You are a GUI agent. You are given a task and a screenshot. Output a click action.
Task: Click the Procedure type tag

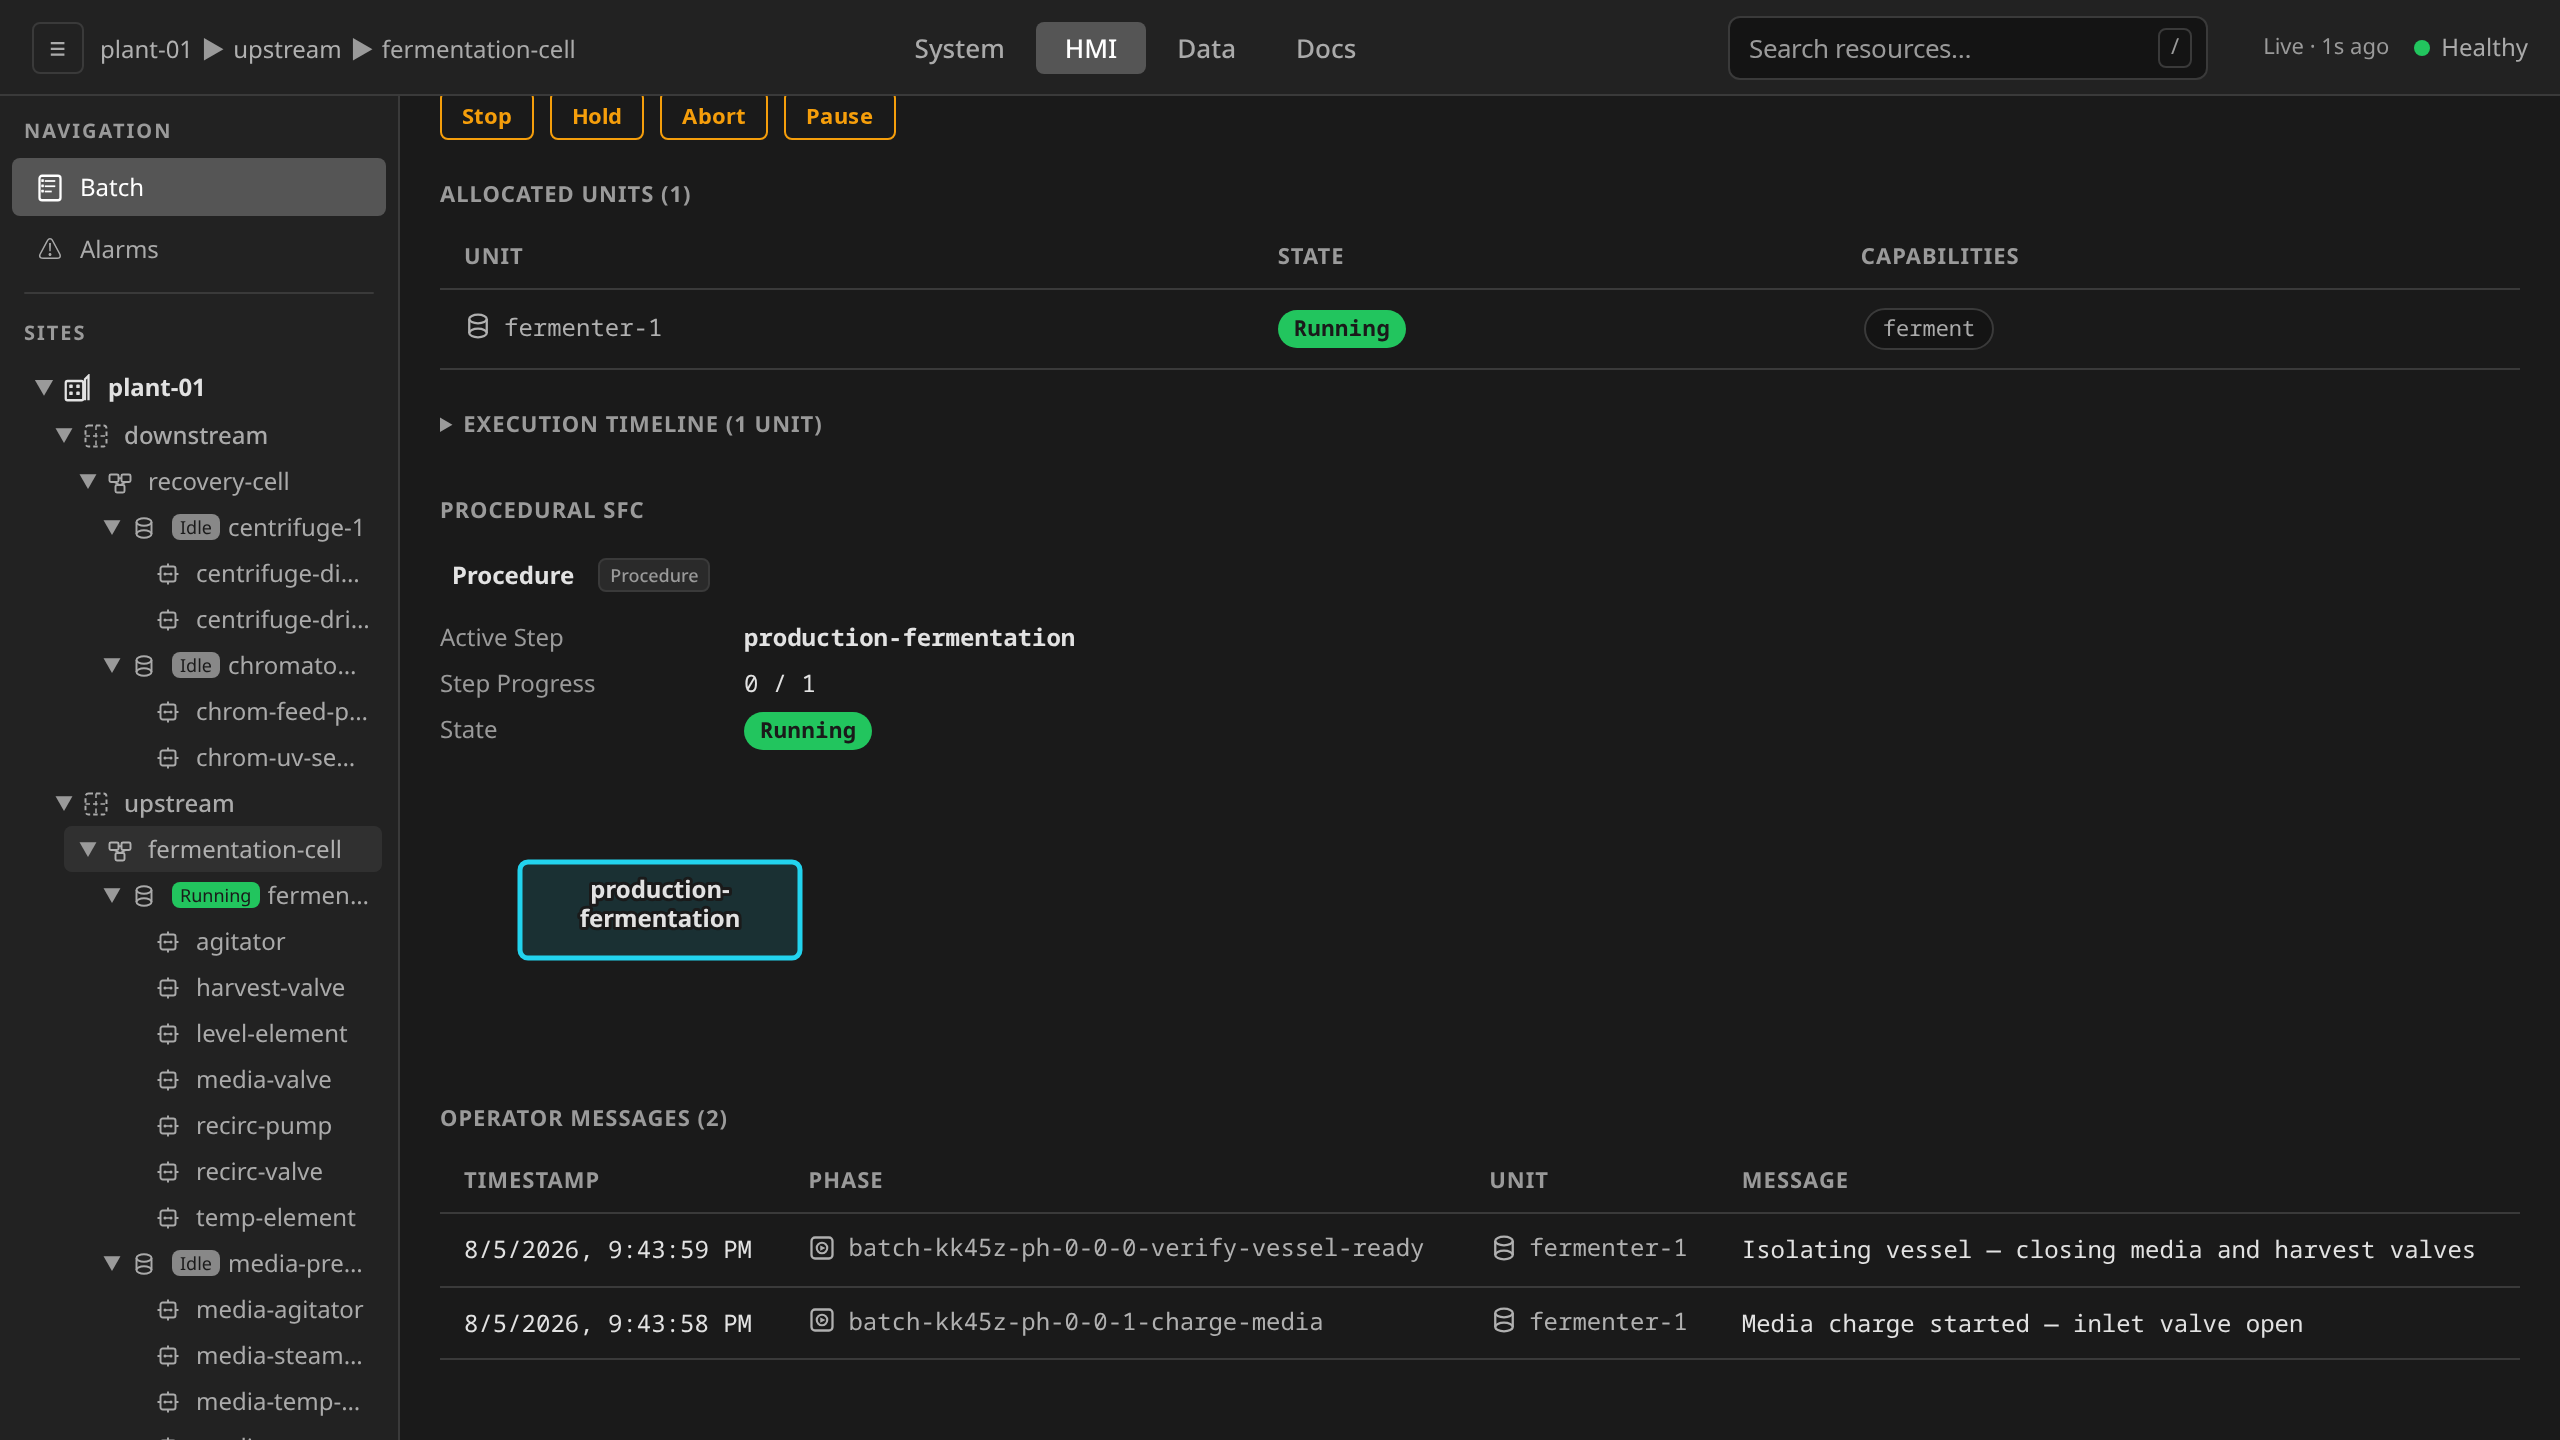(654, 575)
